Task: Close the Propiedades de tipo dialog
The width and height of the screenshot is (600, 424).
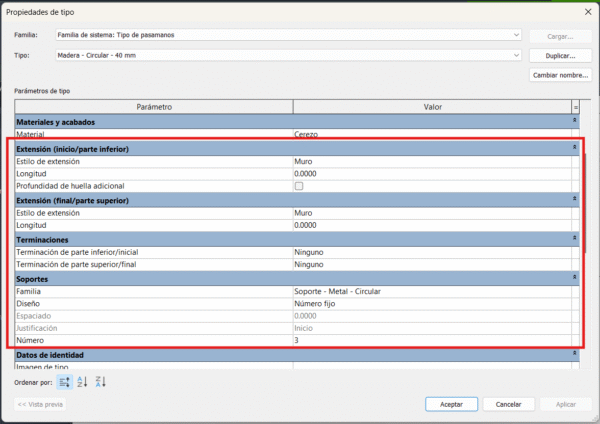Action: (x=582, y=11)
